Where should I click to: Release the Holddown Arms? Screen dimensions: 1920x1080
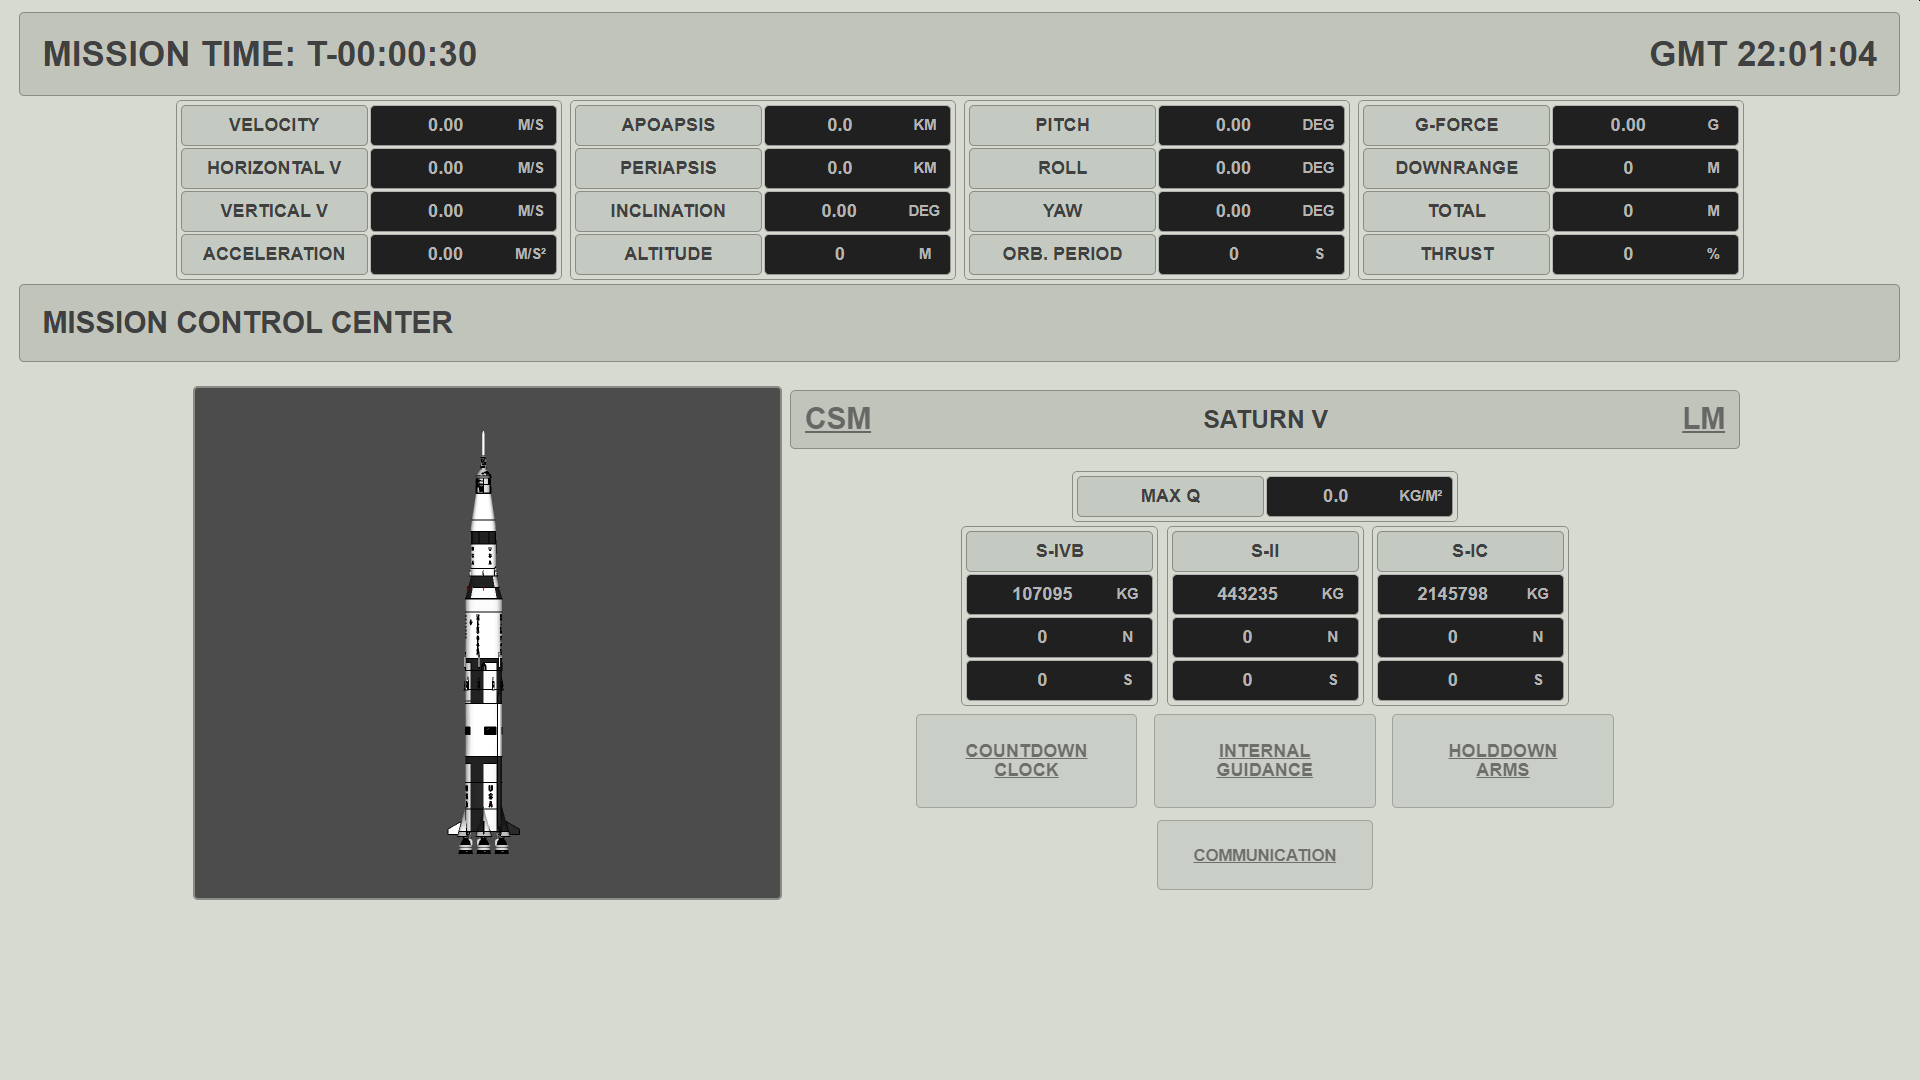(1502, 760)
